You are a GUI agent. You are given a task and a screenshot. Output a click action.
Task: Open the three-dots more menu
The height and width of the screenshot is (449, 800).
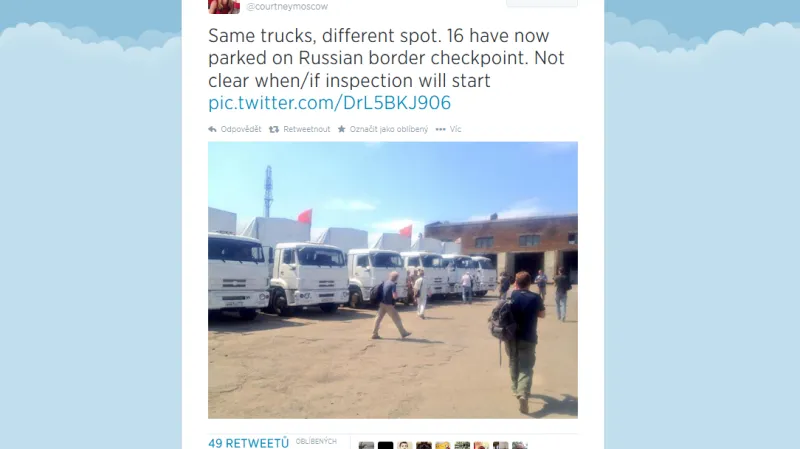440,130
